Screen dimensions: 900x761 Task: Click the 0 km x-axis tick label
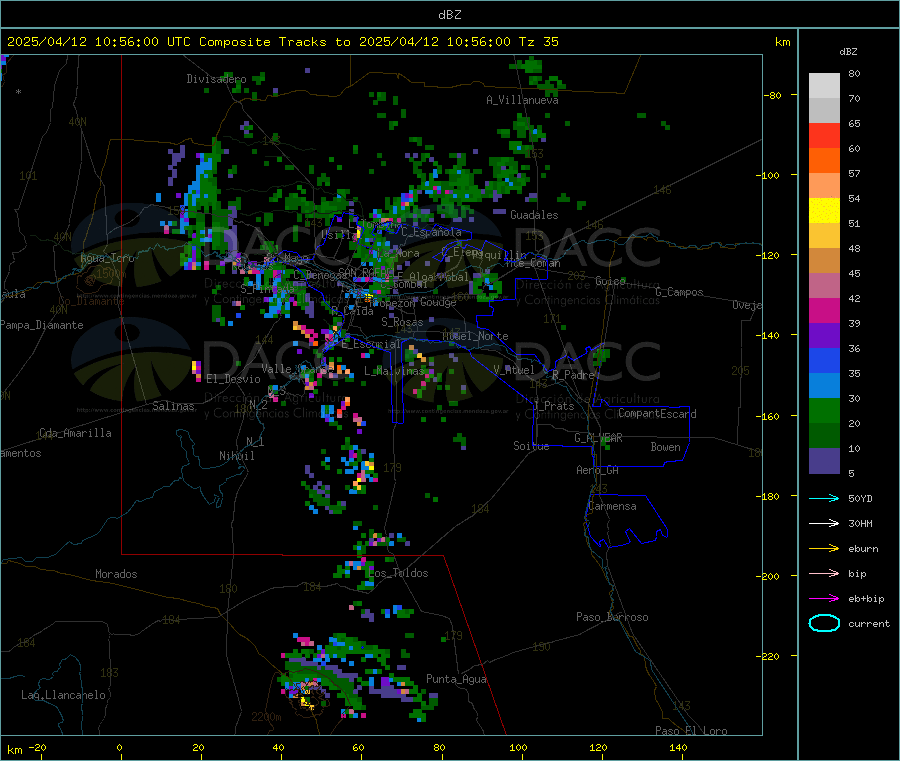point(119,747)
